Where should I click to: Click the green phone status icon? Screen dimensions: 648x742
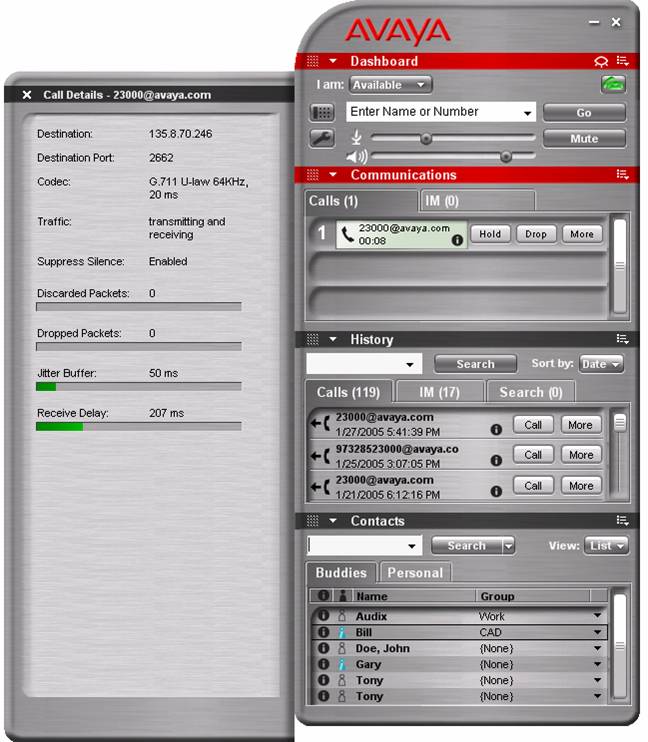click(x=613, y=85)
